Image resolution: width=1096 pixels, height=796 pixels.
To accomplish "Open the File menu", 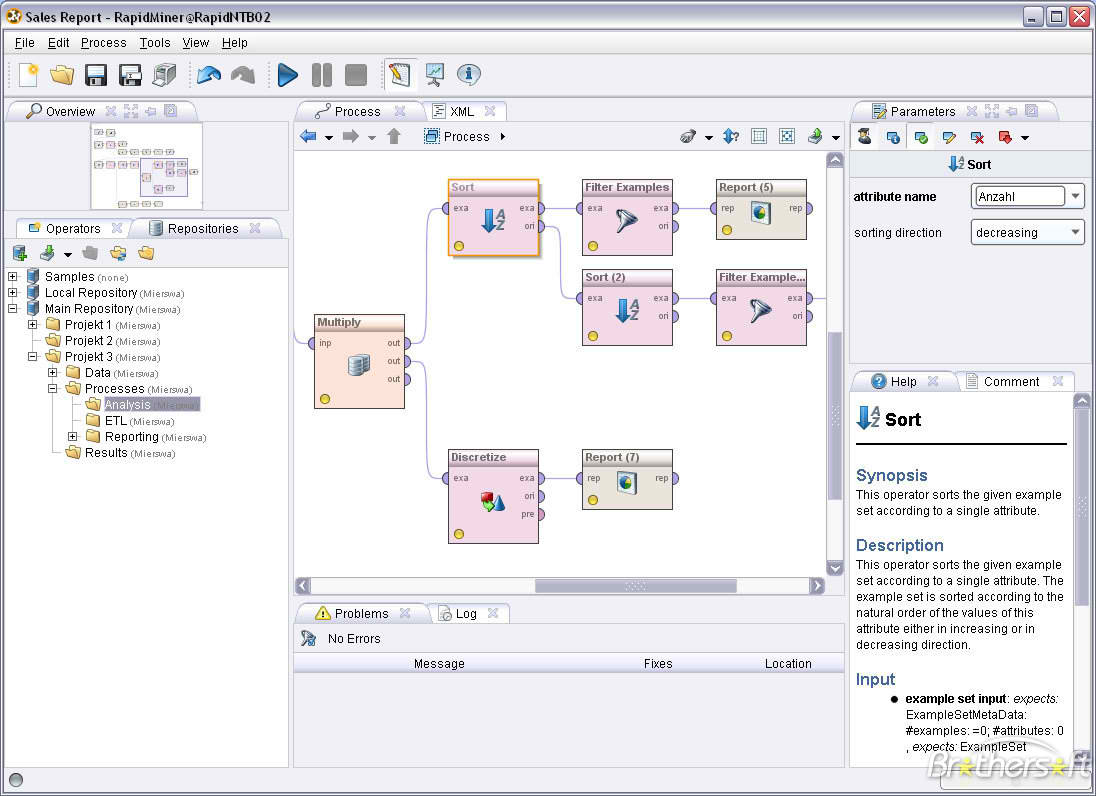I will click(24, 43).
